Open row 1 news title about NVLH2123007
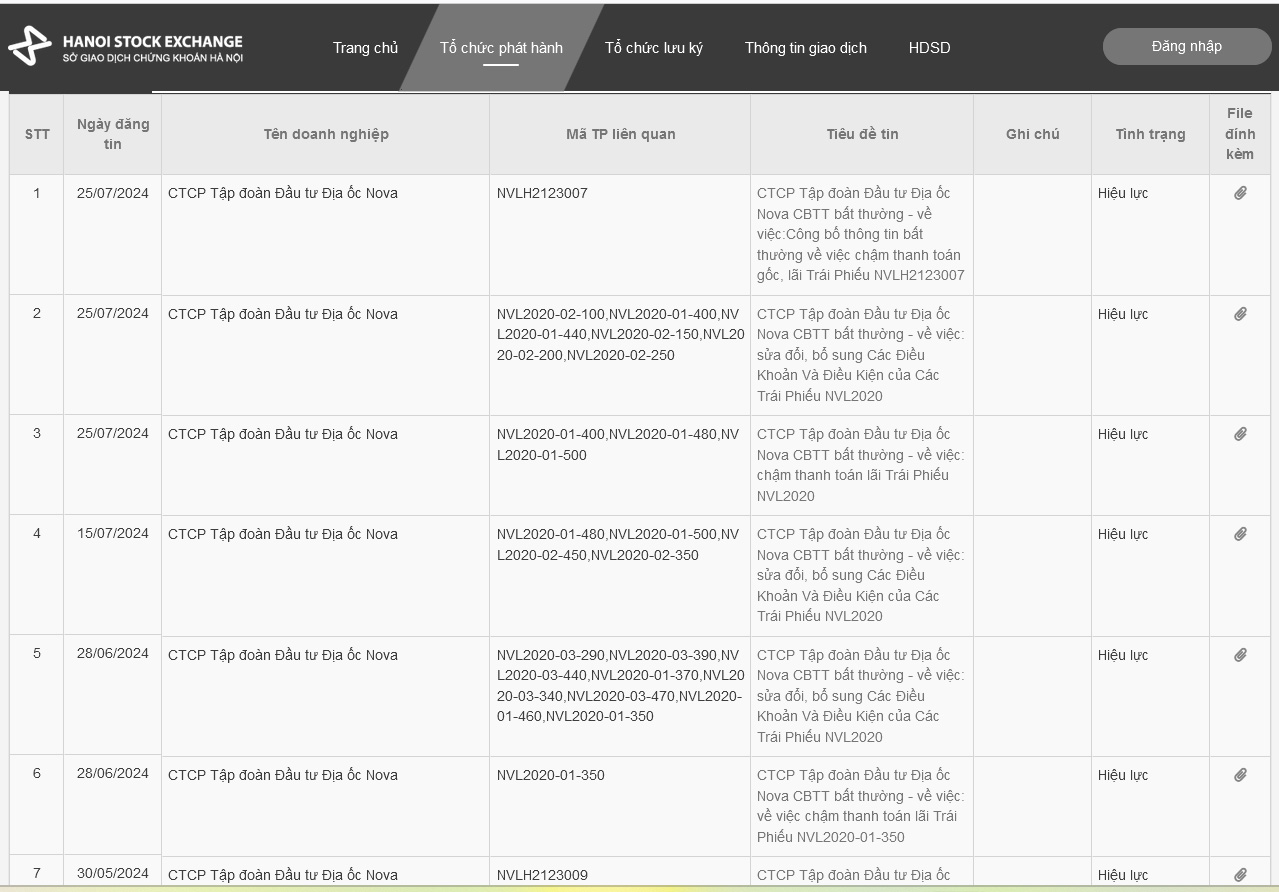 [860, 234]
